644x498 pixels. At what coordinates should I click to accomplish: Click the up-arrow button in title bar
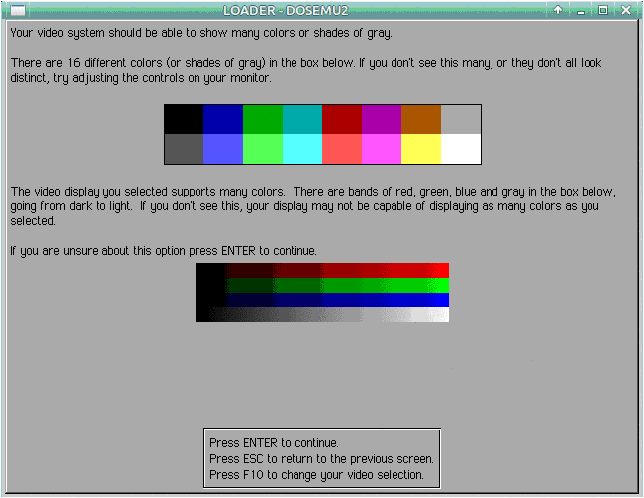pyautogui.click(x=557, y=10)
